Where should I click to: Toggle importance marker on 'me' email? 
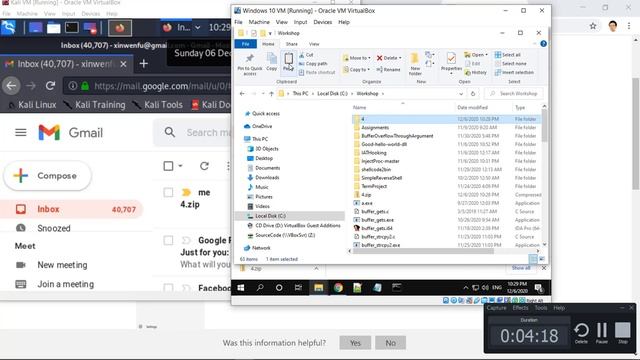(186, 192)
